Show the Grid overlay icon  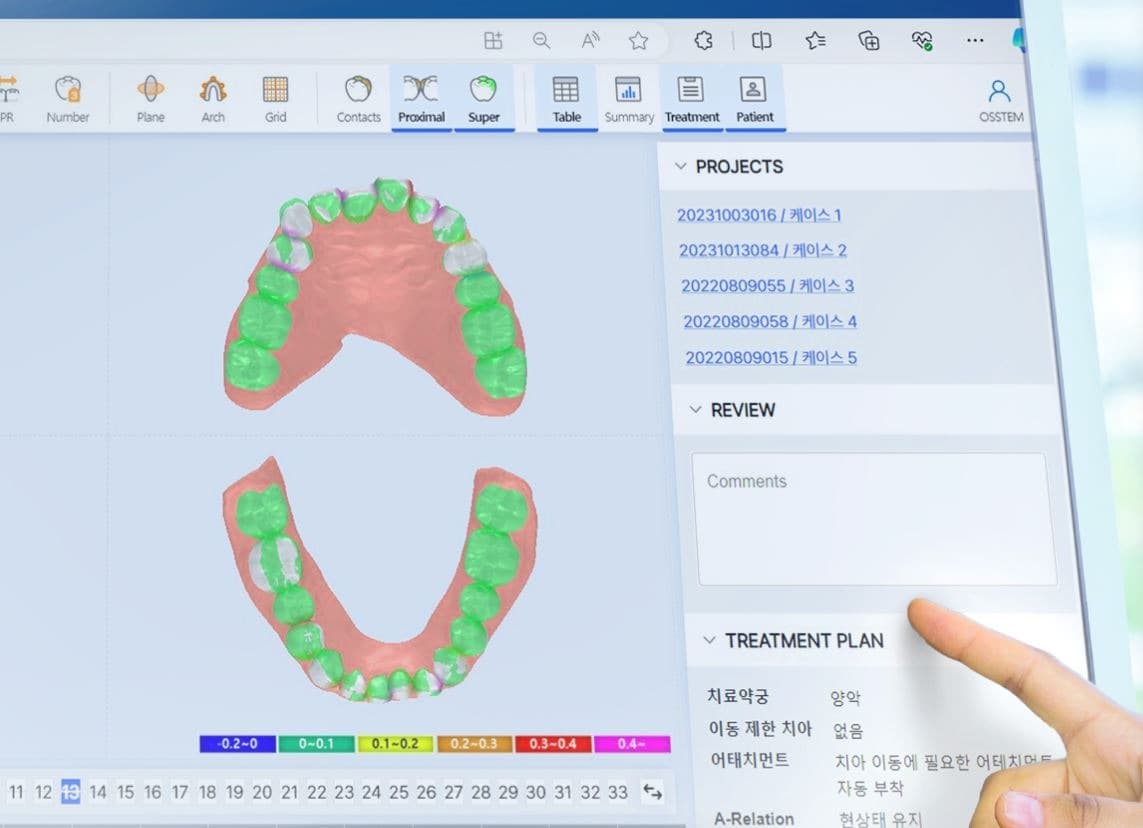point(276,90)
